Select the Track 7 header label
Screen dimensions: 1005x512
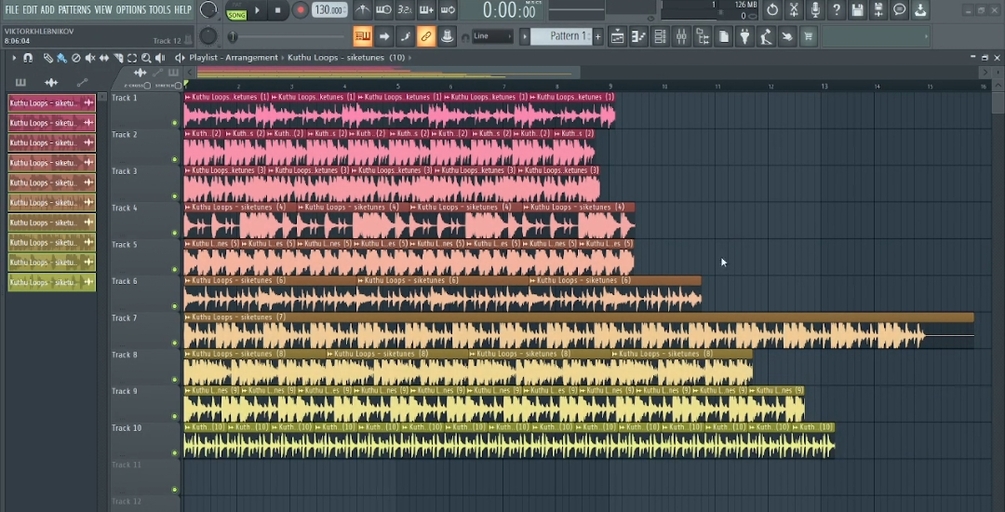(x=124, y=318)
